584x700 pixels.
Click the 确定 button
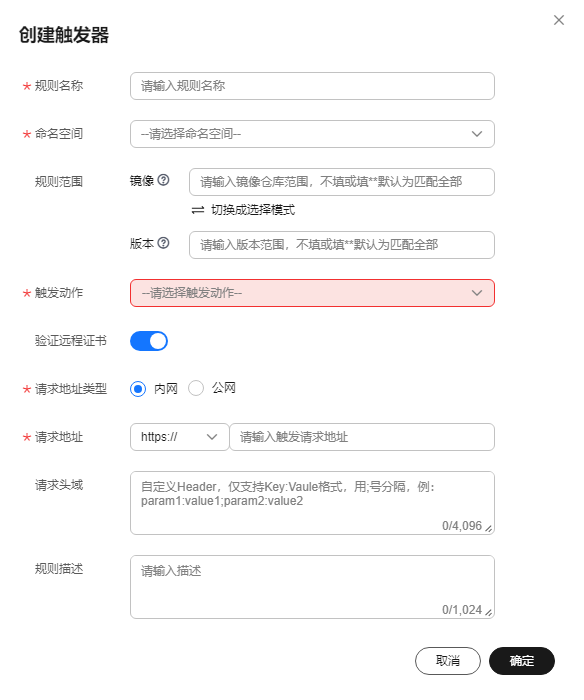pos(522,661)
